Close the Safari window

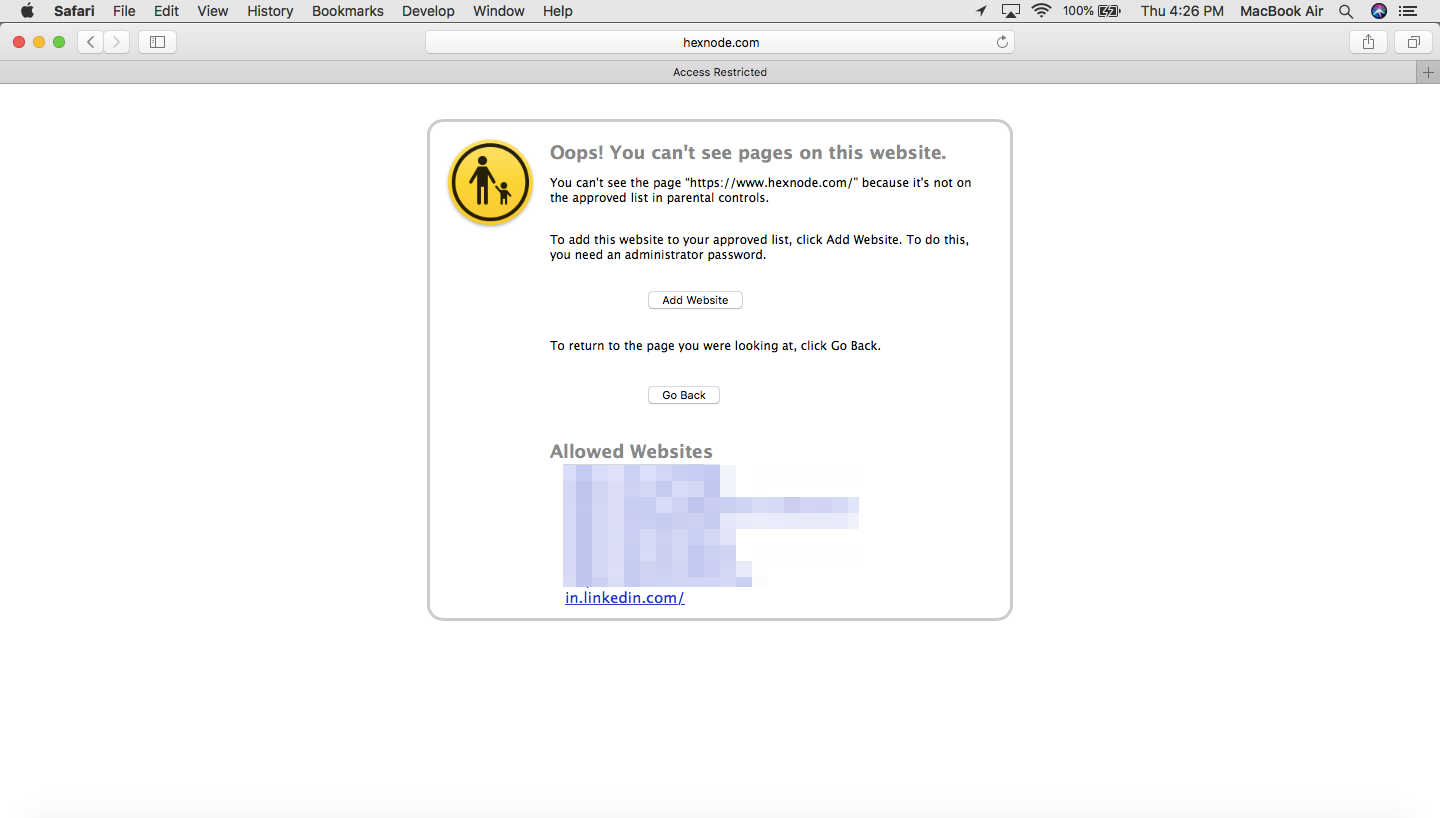pyautogui.click(x=19, y=42)
